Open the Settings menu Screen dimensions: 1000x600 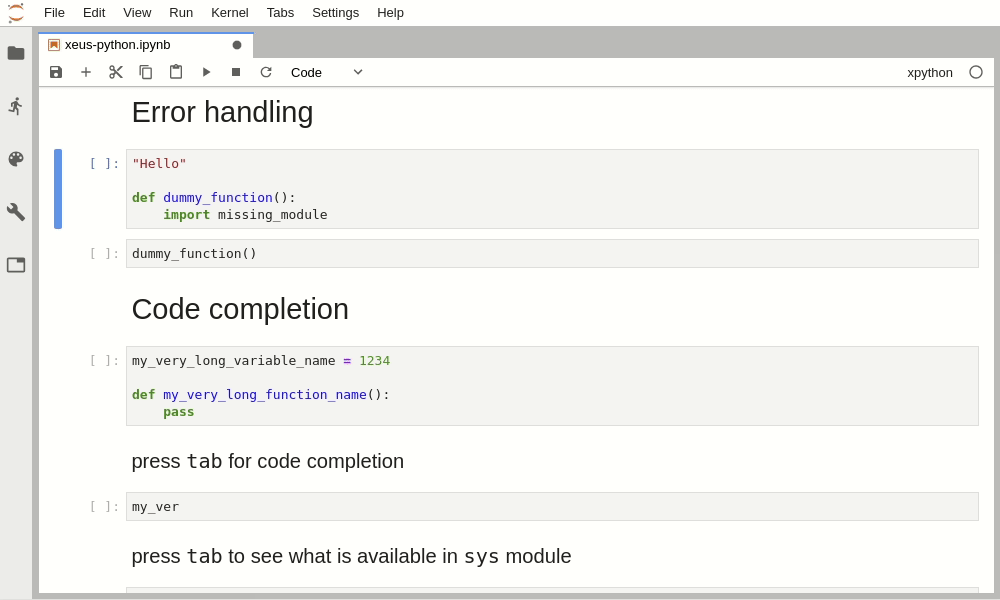click(x=335, y=12)
